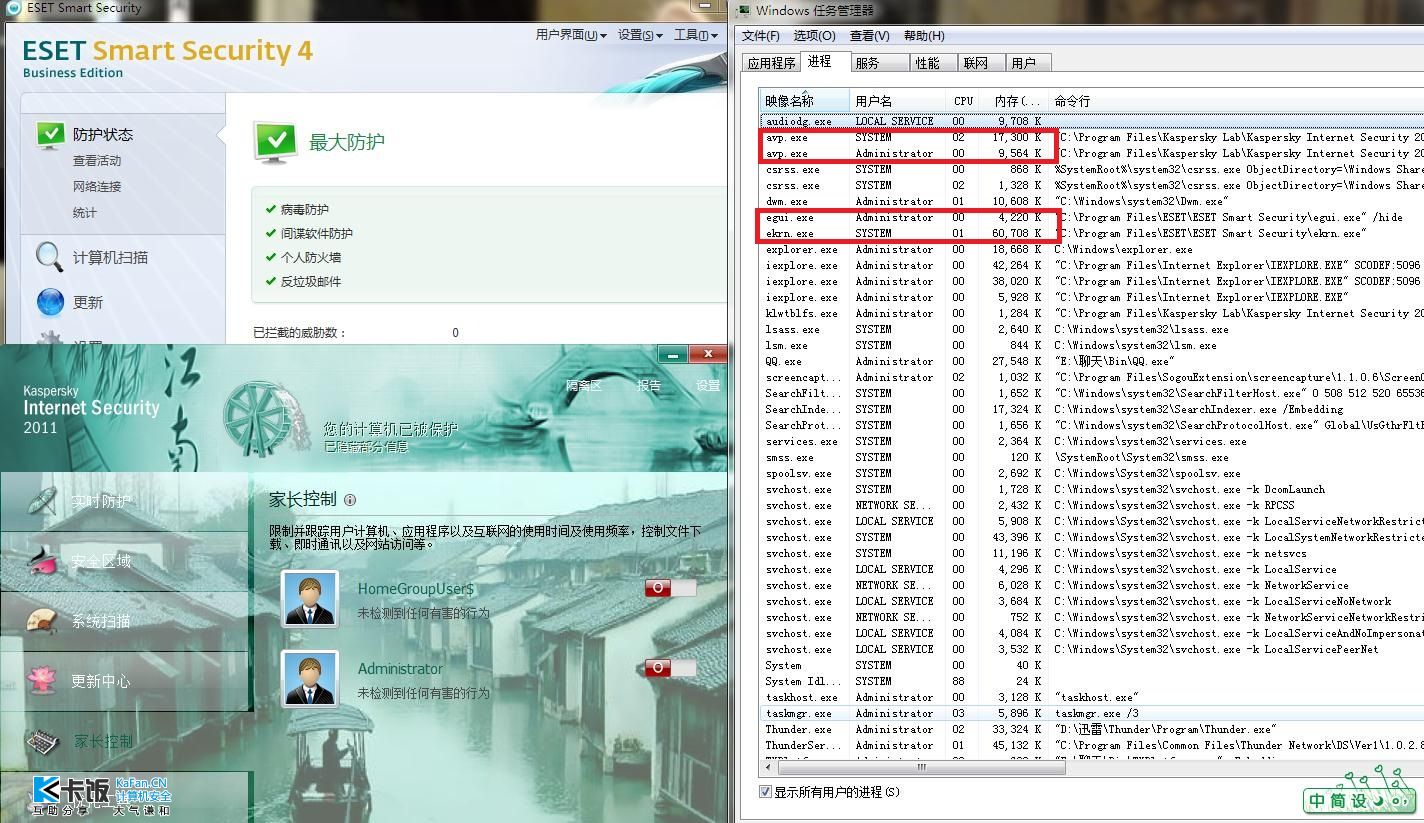Click the Task Manager title bar icon
Image resolution: width=1424 pixels, height=823 pixels.
tap(742, 10)
